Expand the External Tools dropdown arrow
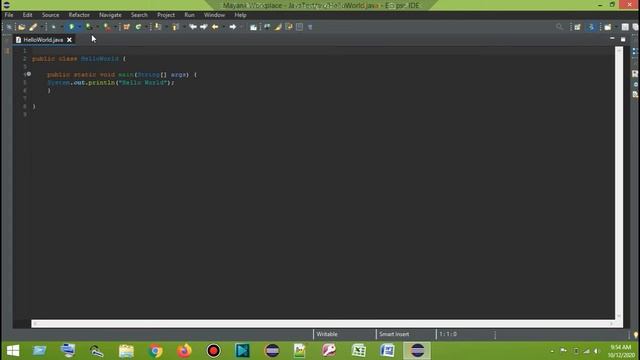640x360 pixels. pyautogui.click(x=115, y=27)
